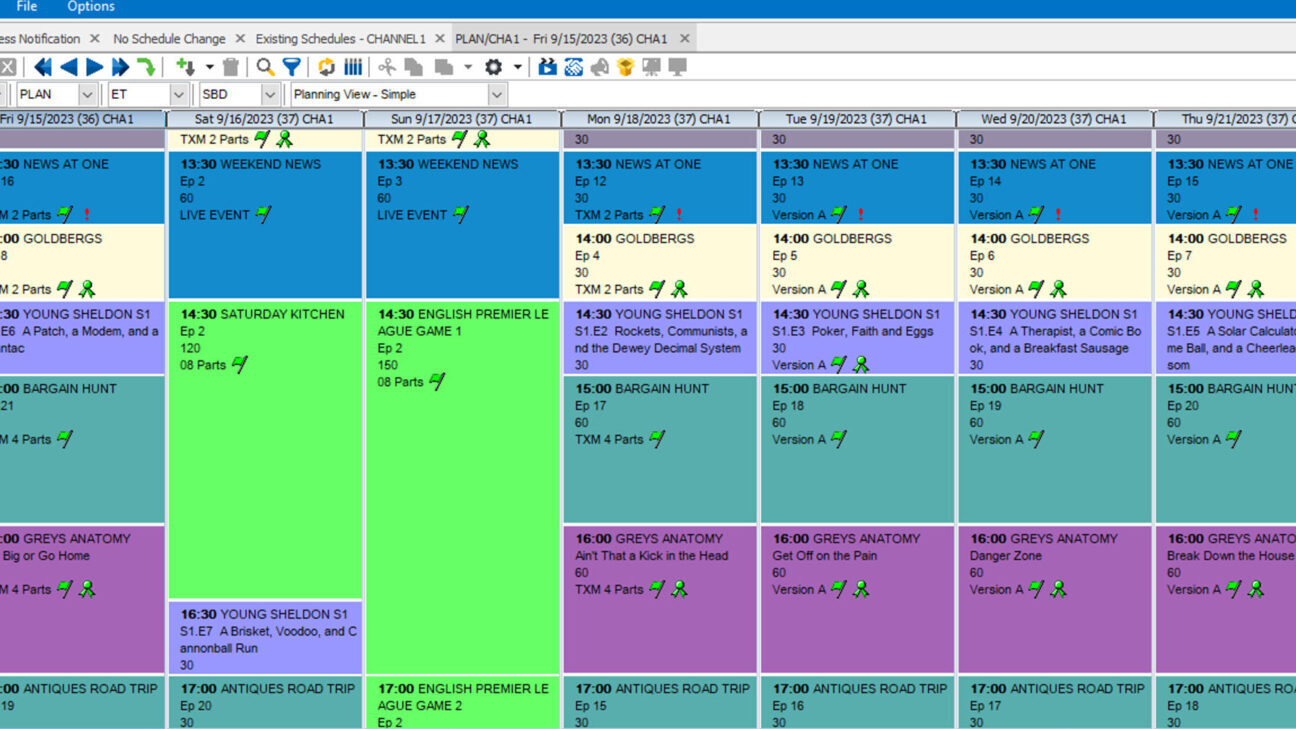Close the No Schedule Change tab
This screenshot has width=1296, height=729.
(x=240, y=39)
